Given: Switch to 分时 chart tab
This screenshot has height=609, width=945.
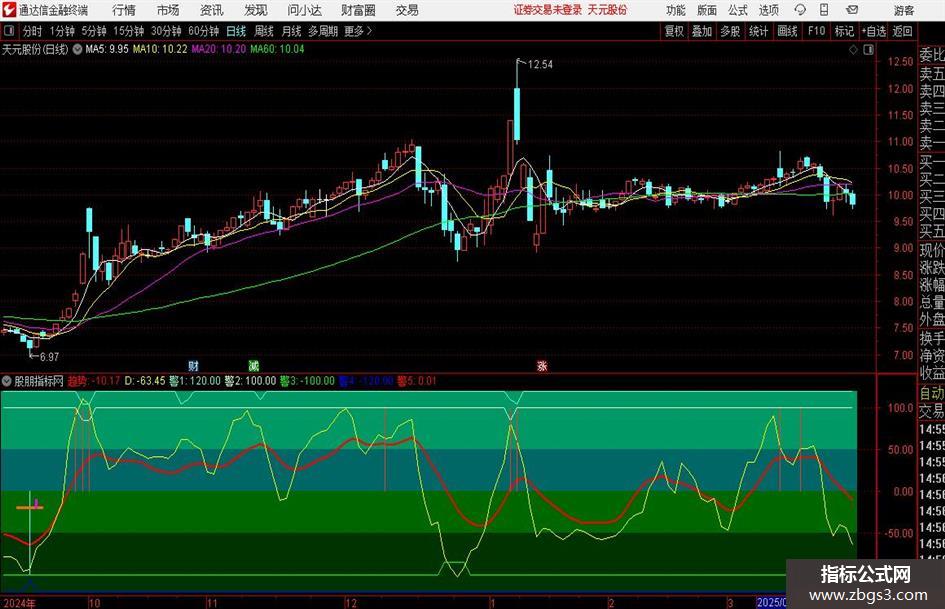Looking at the screenshot, I should (32, 31).
